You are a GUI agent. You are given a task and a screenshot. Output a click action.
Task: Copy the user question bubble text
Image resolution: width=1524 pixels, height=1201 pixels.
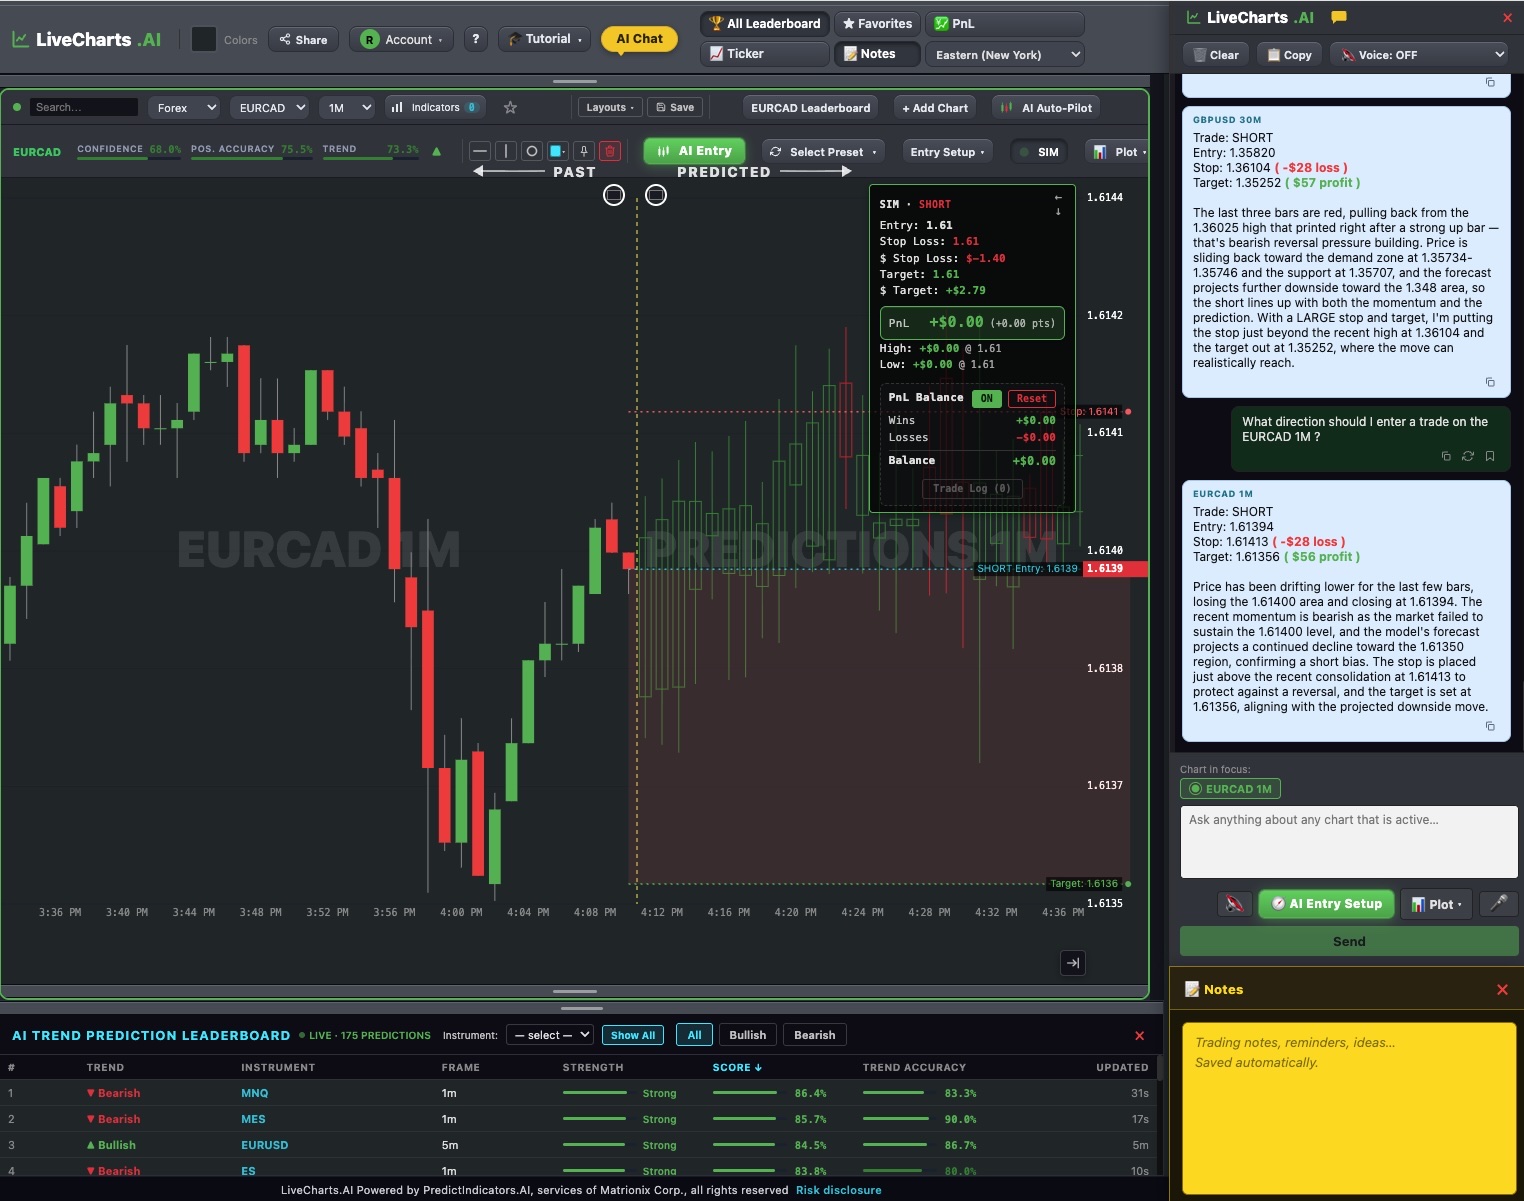click(1446, 456)
